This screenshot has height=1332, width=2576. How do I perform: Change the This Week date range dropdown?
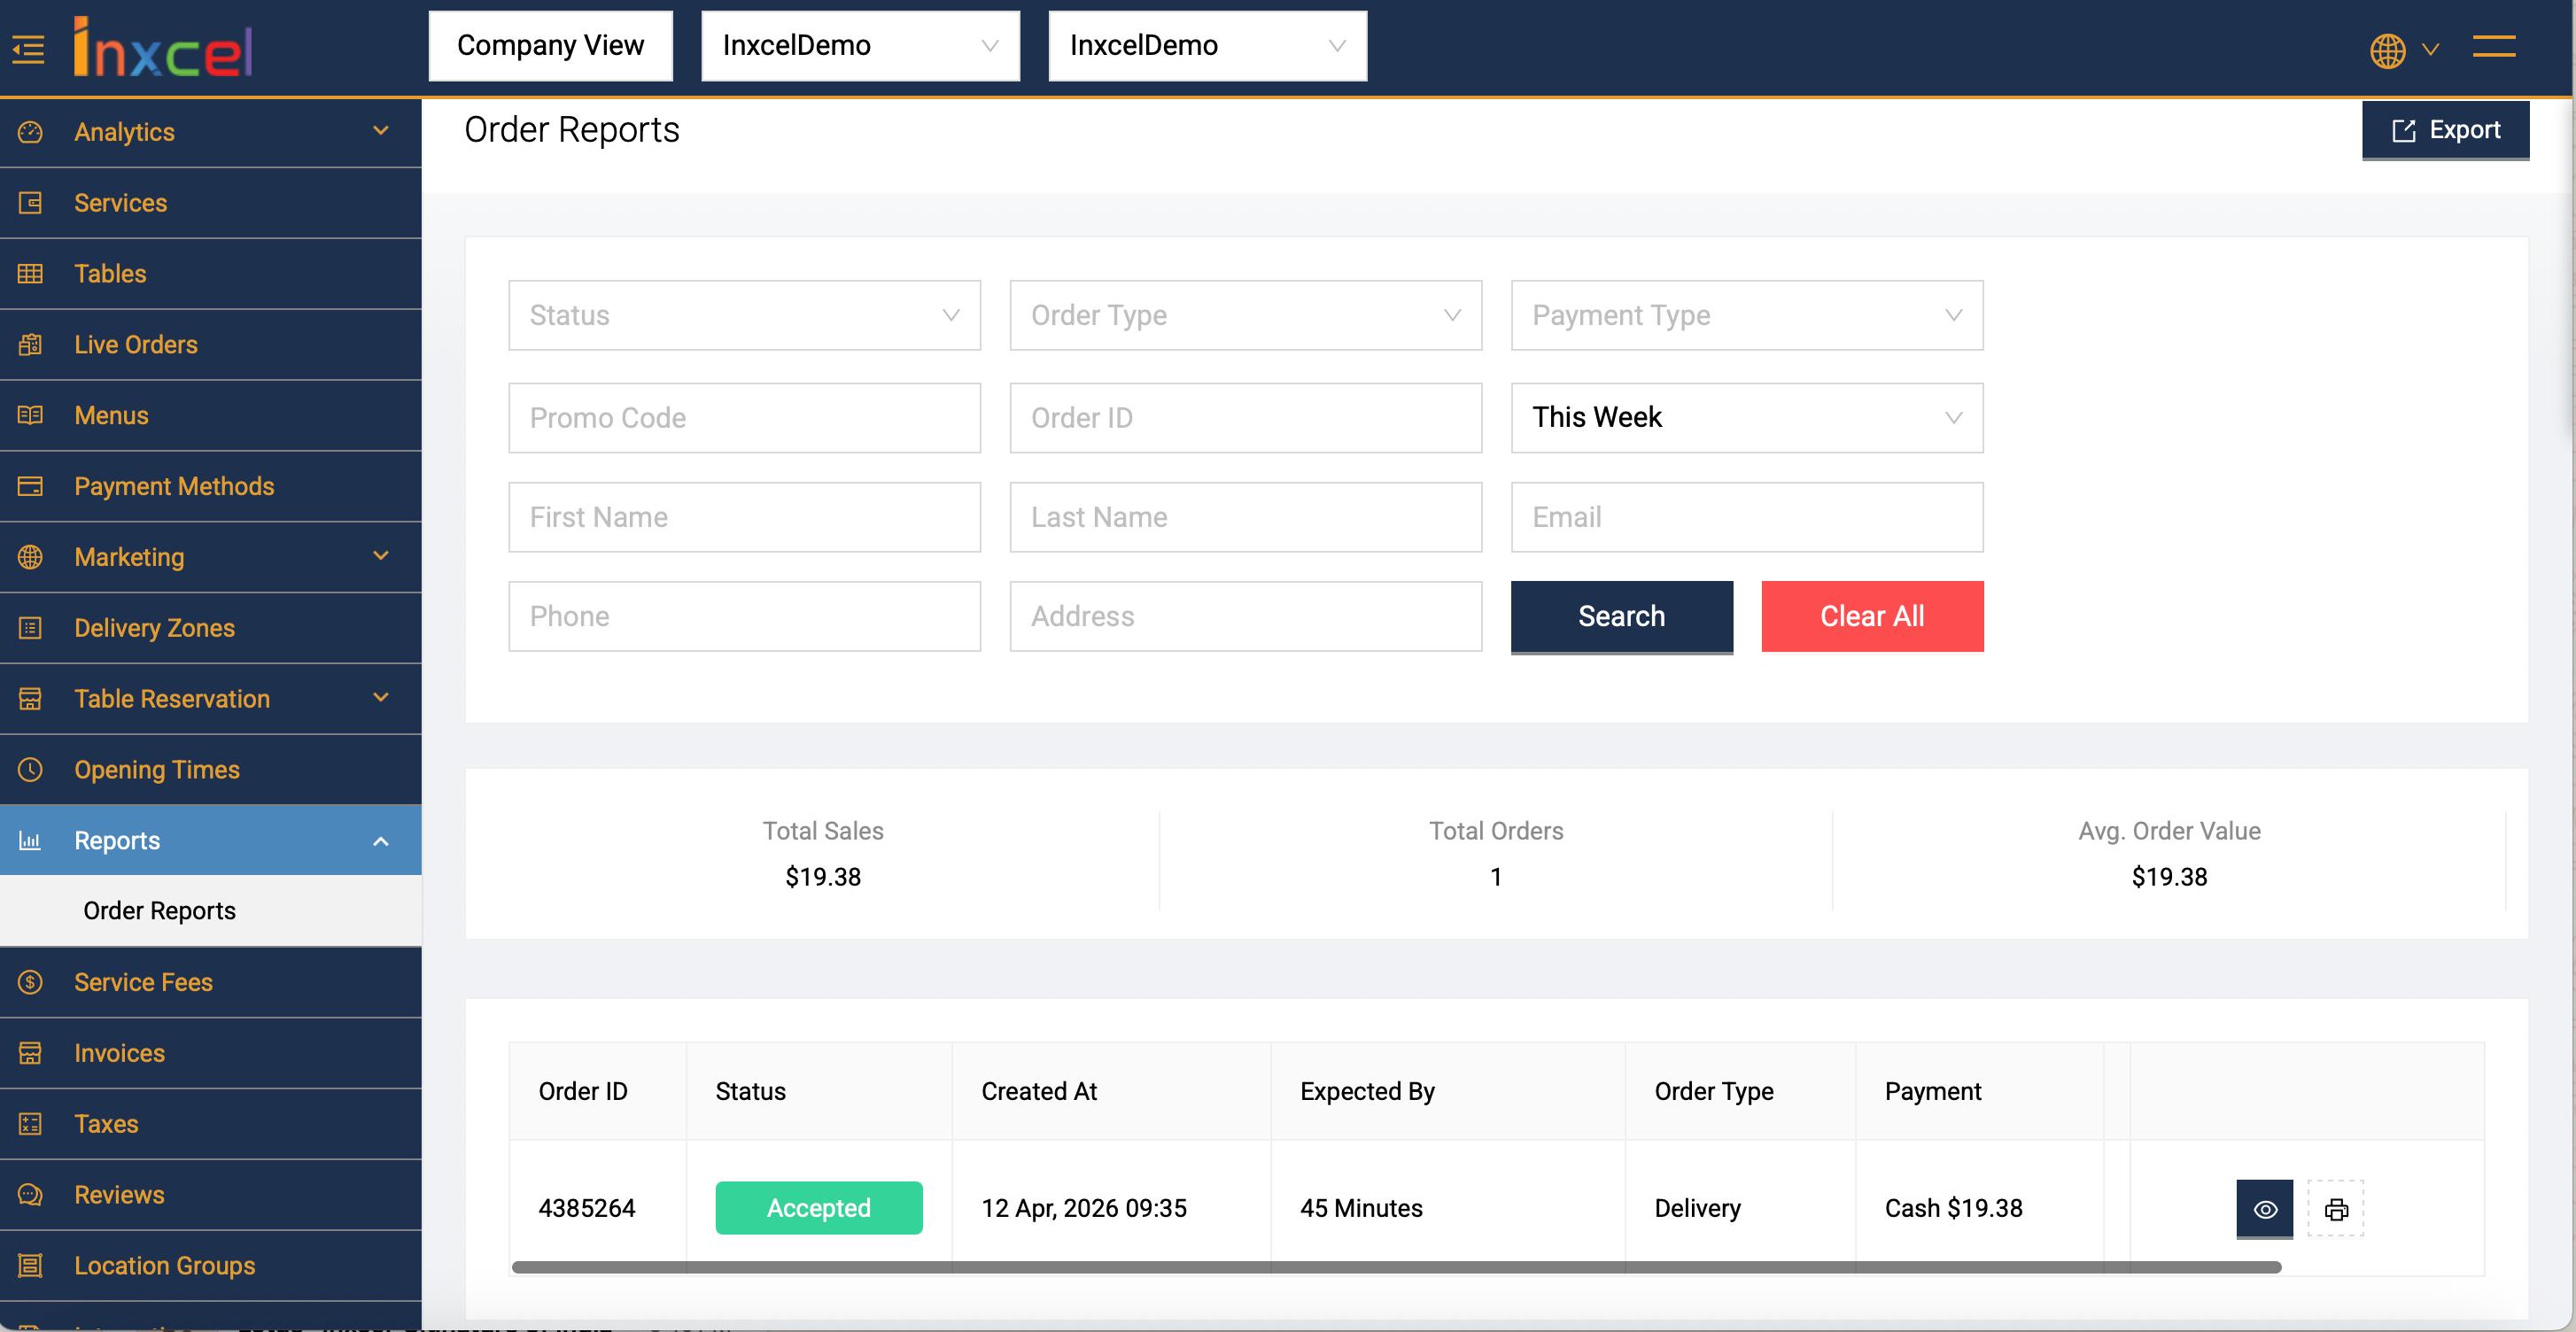(1746, 417)
